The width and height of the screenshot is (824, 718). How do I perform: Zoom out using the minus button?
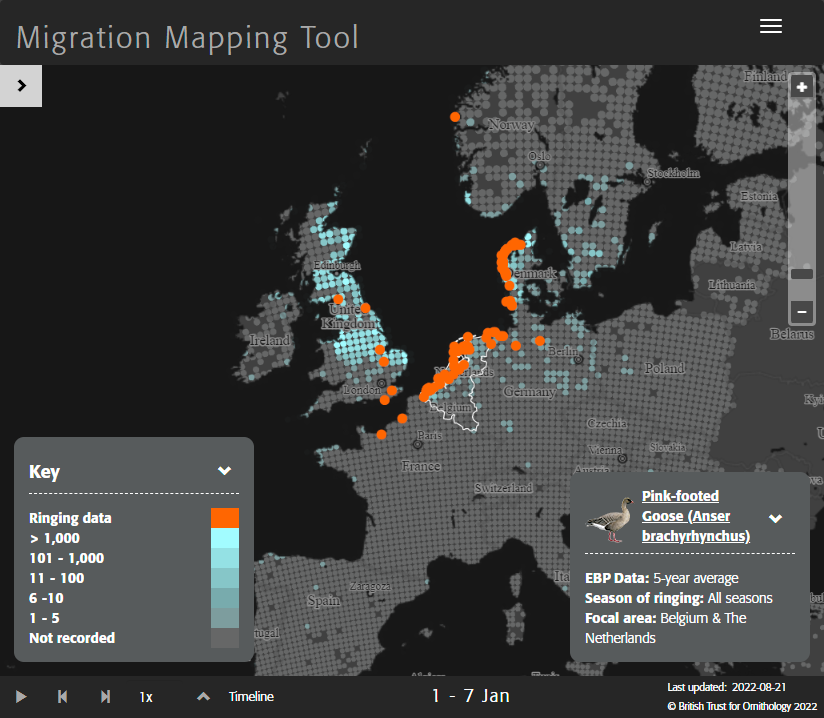tap(801, 312)
